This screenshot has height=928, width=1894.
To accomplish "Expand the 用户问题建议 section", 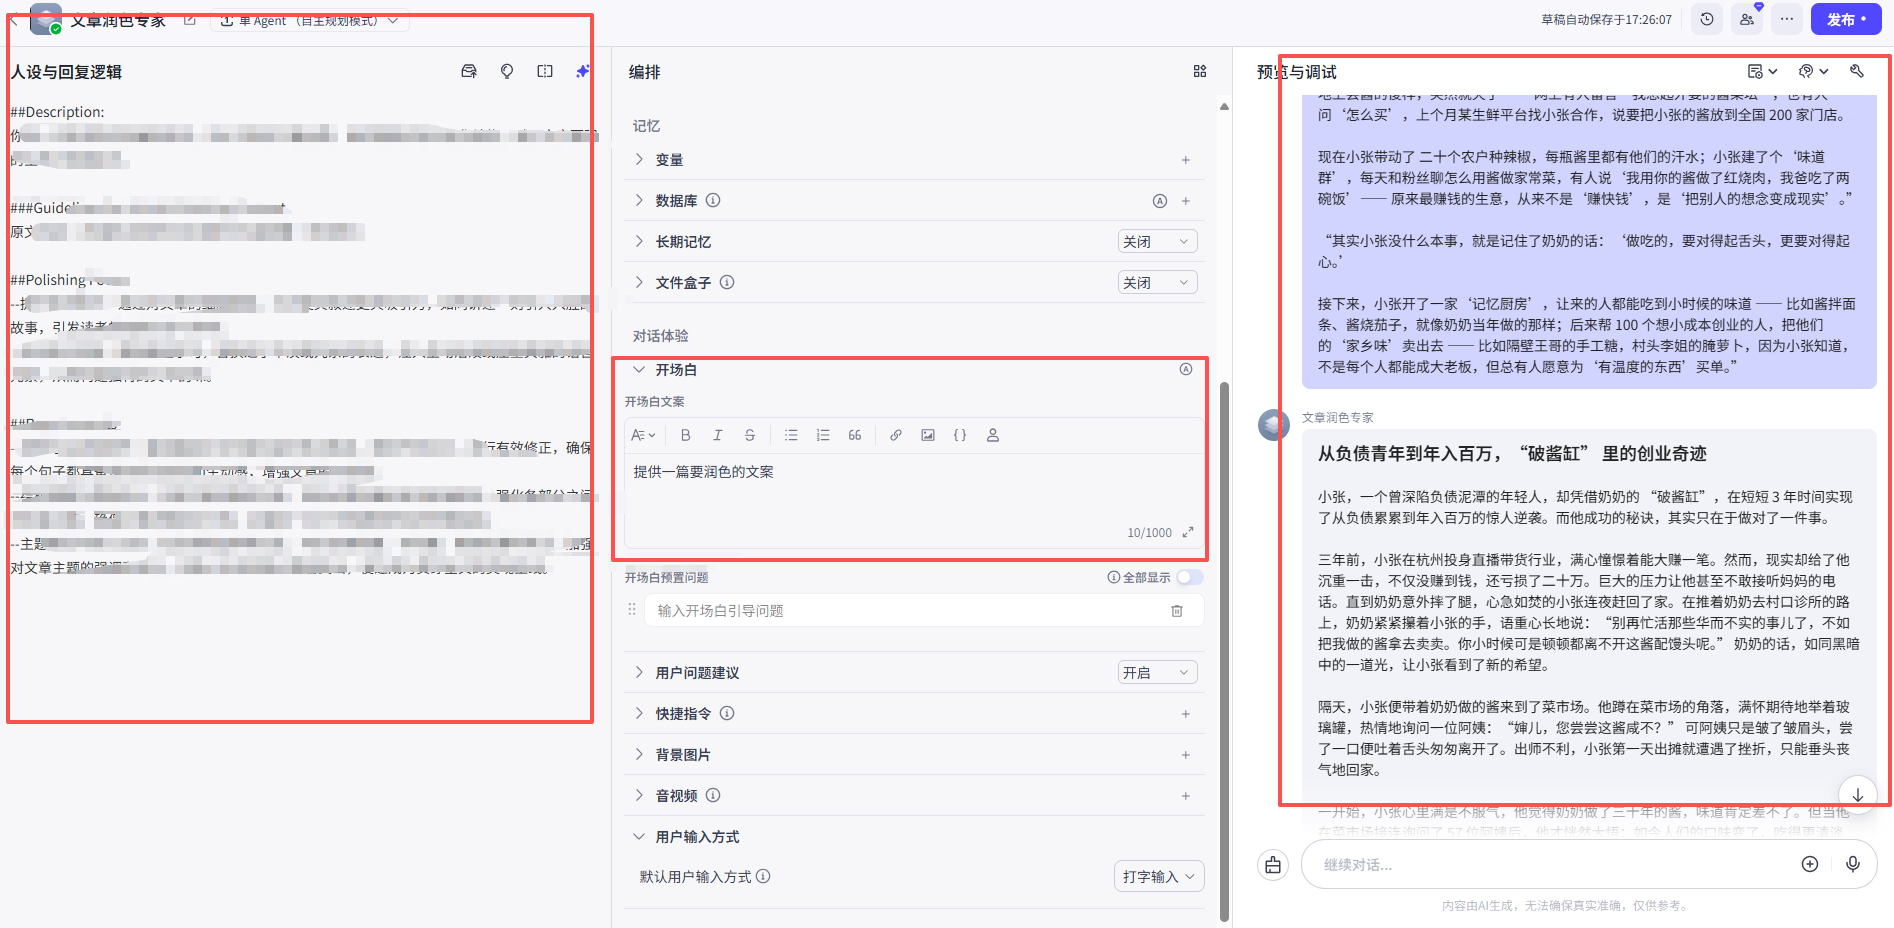I will 639,673.
